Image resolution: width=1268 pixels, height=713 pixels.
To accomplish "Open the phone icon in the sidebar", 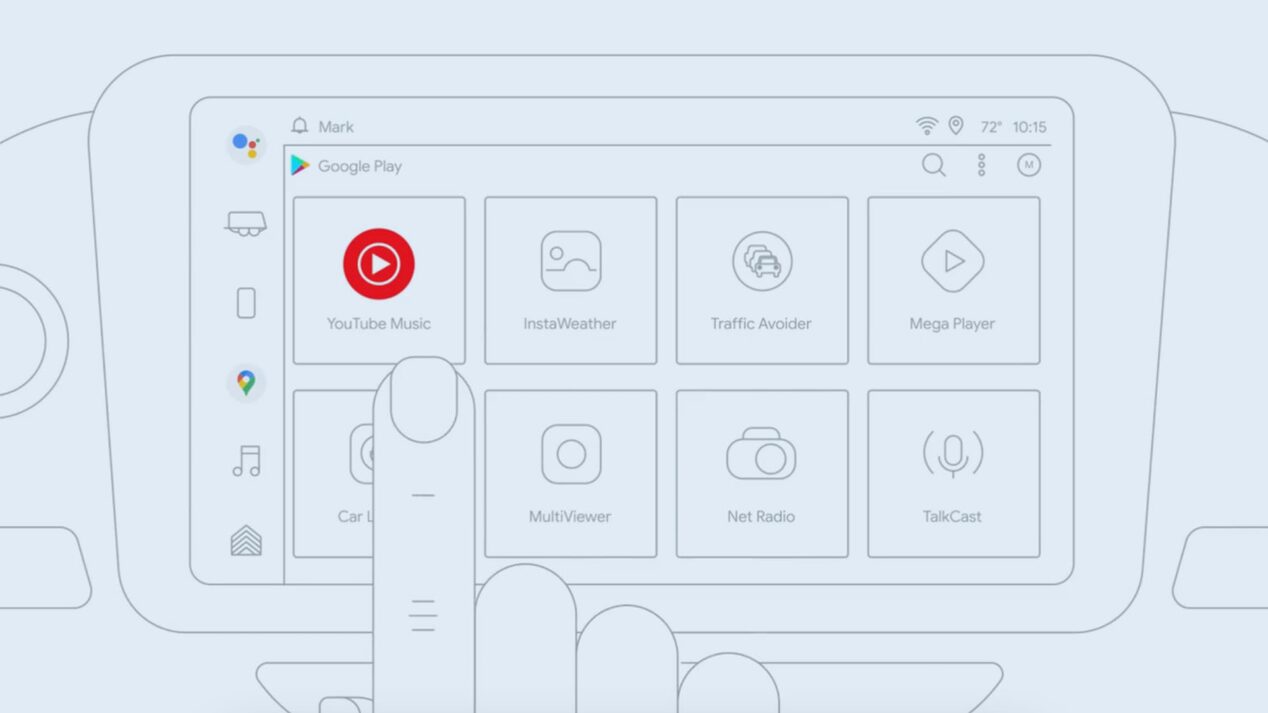I will pyautogui.click(x=245, y=303).
